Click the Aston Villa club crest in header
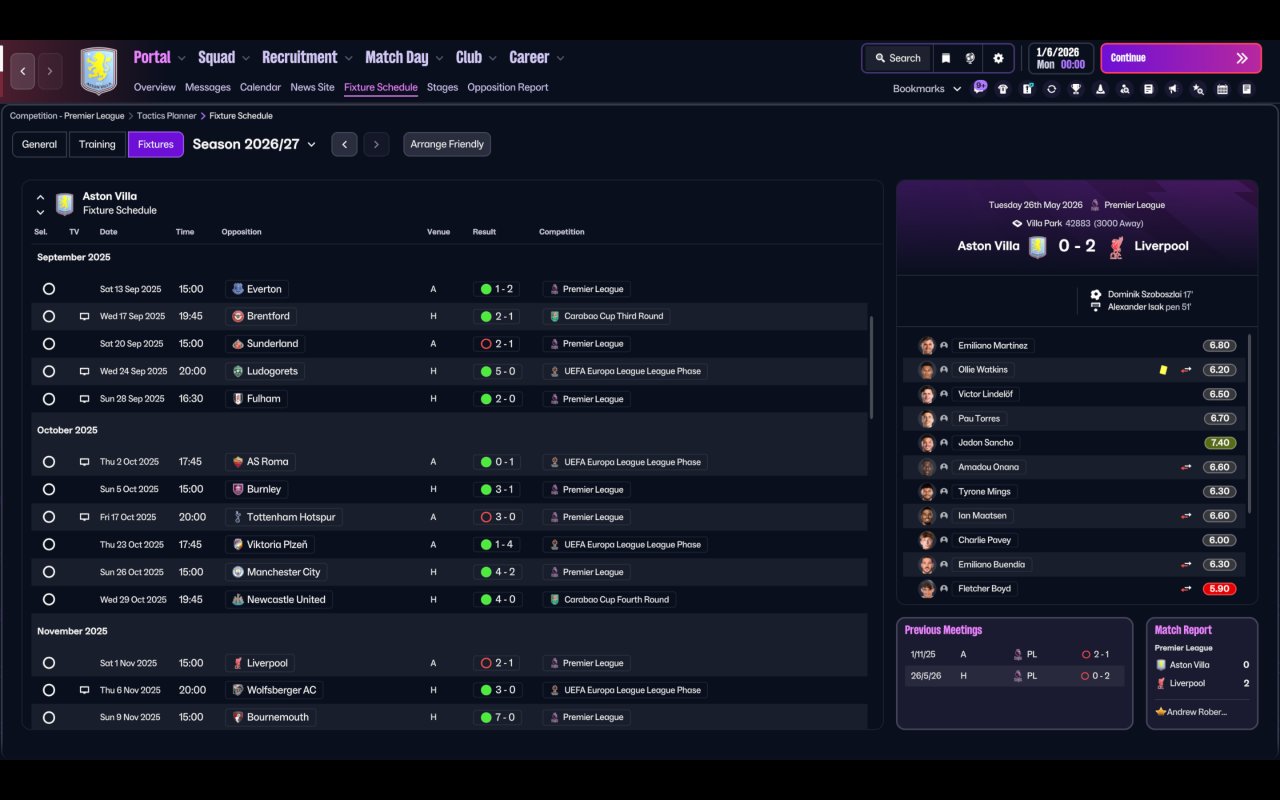The width and height of the screenshot is (1280, 800). tap(99, 71)
